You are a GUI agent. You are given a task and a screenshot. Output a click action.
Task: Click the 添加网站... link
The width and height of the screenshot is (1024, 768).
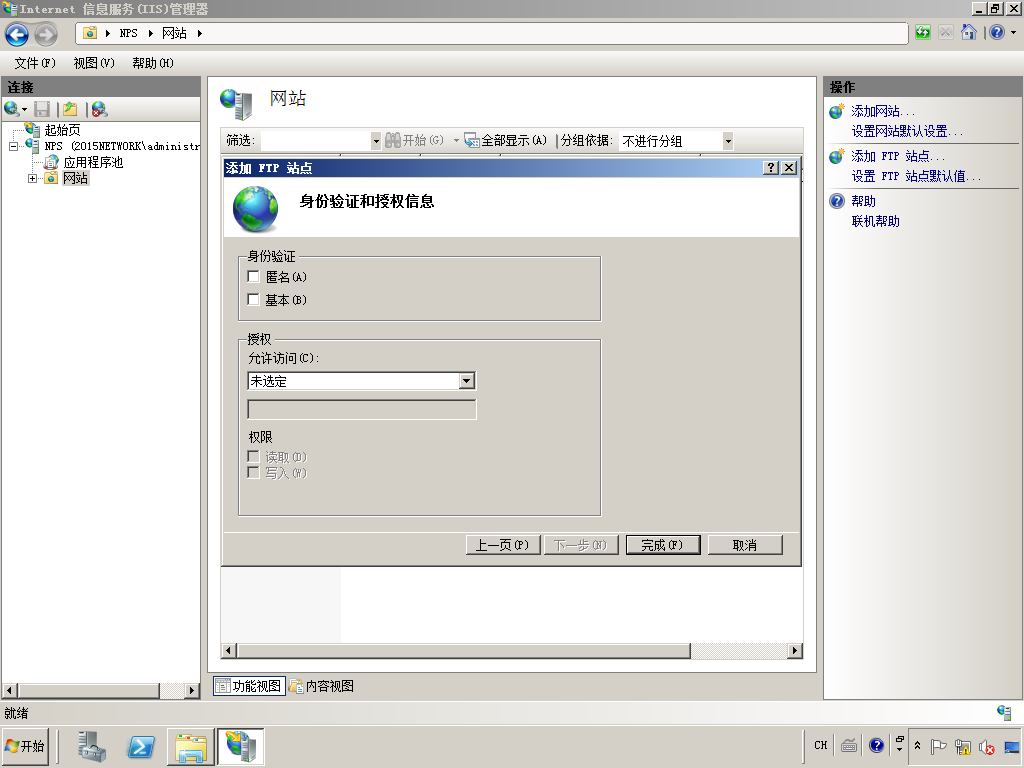pyautogui.click(x=882, y=111)
